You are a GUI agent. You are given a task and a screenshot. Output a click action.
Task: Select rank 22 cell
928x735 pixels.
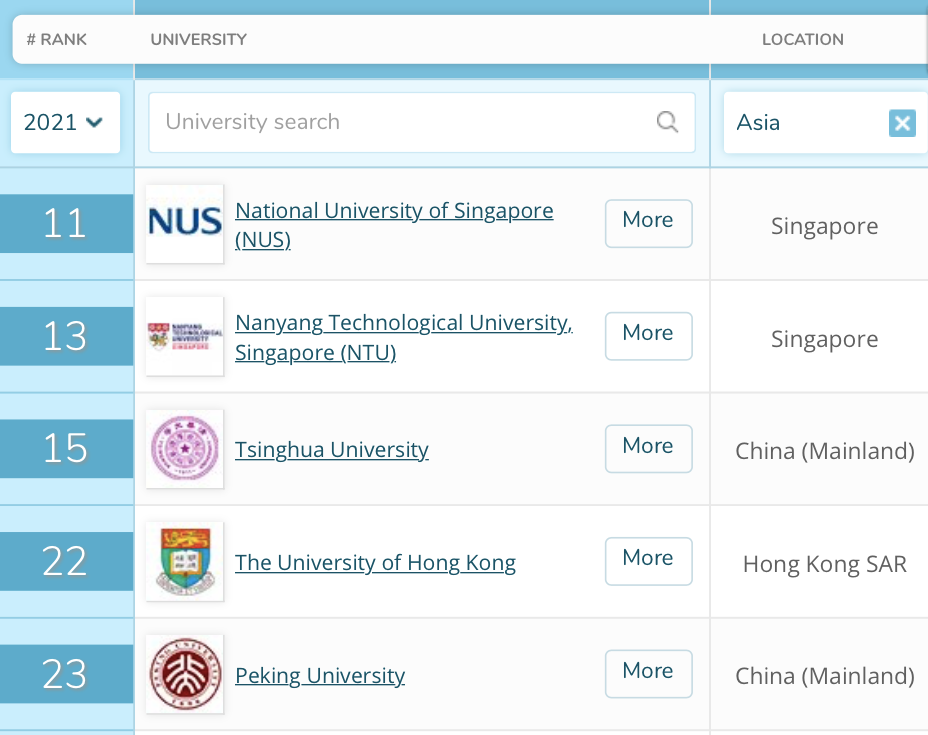(66, 561)
